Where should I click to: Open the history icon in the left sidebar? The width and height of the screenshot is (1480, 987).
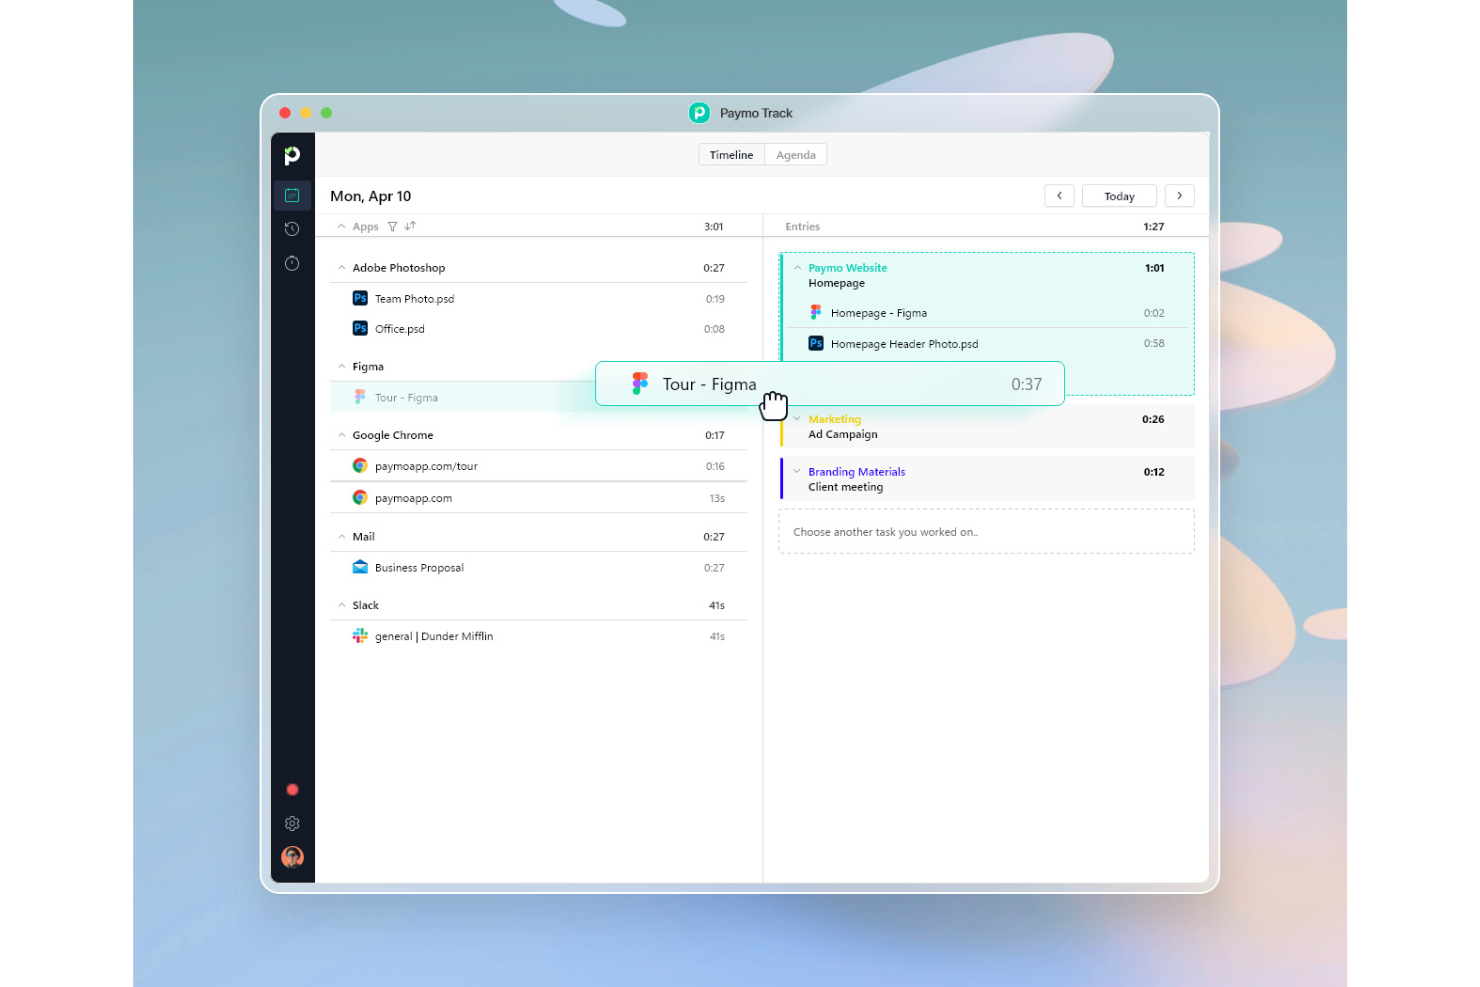coord(292,228)
